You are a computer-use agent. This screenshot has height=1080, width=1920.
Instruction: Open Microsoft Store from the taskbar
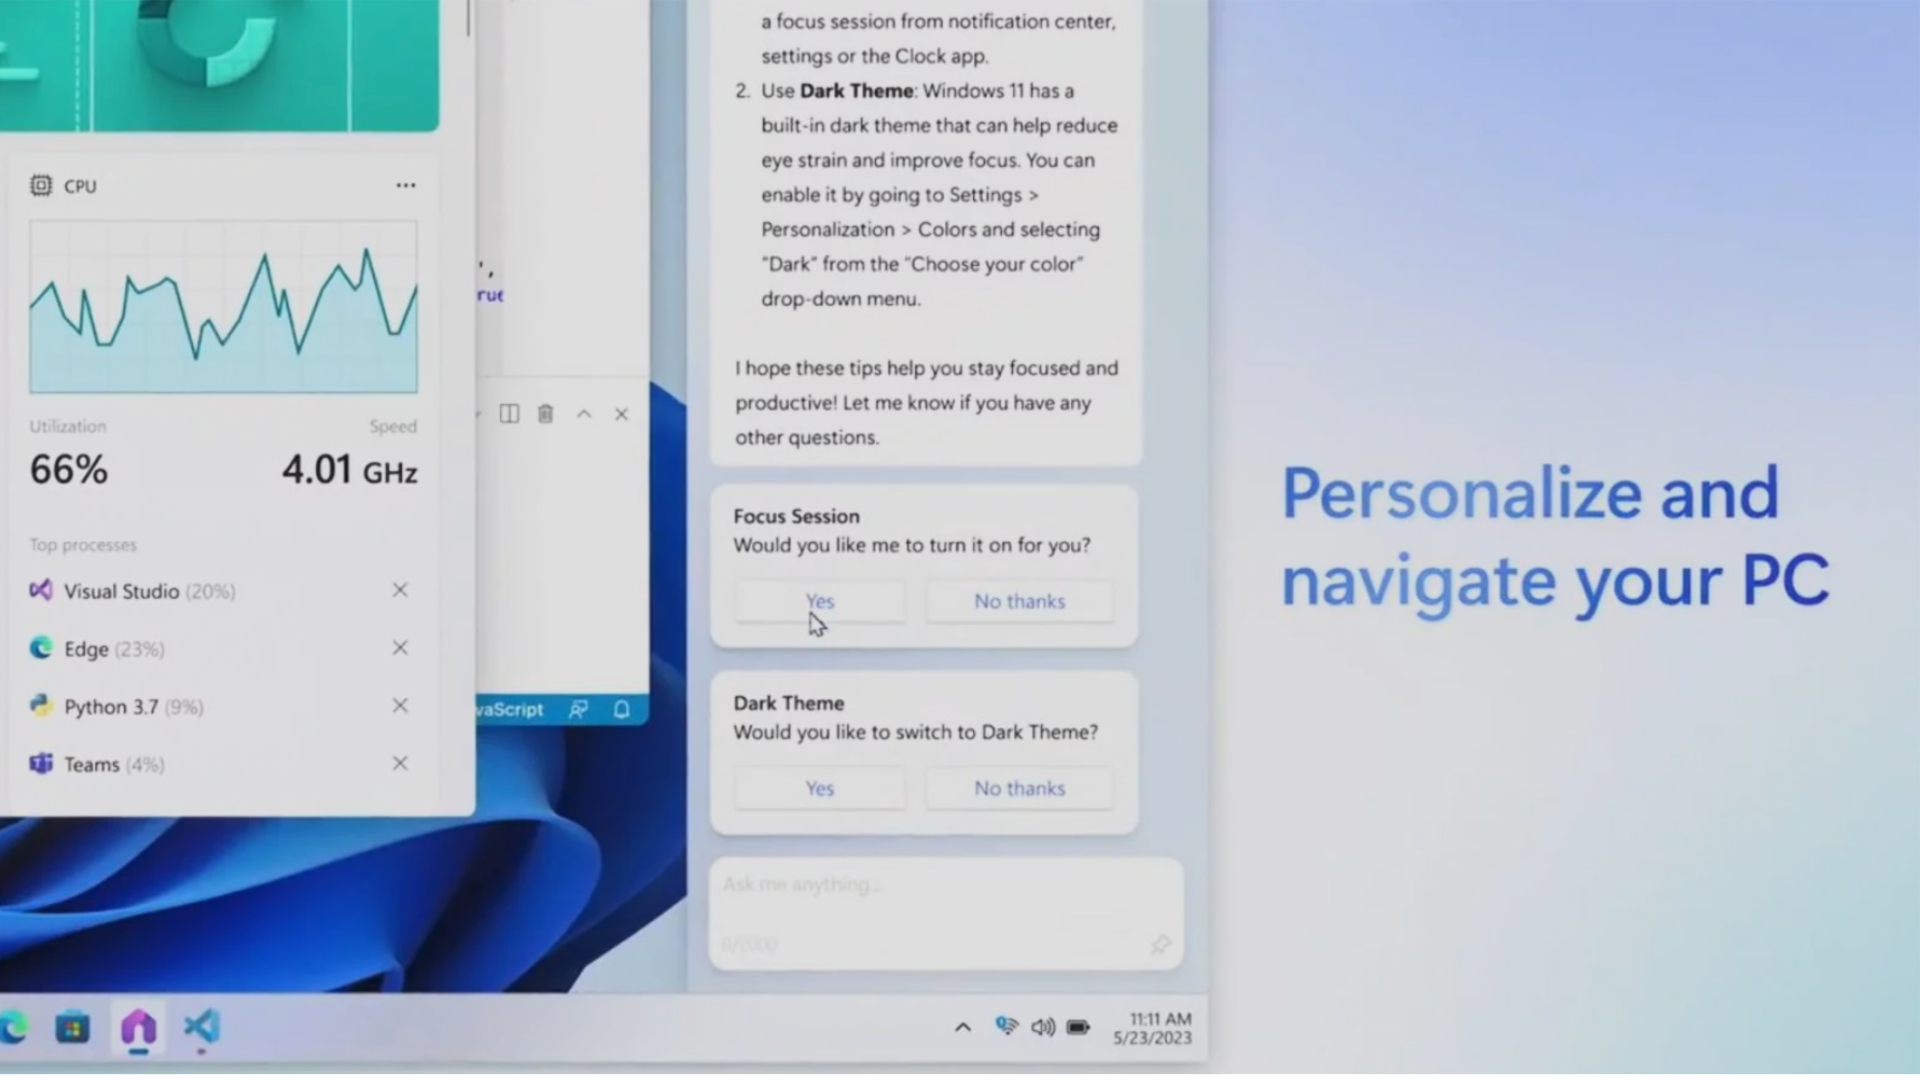(x=72, y=1028)
